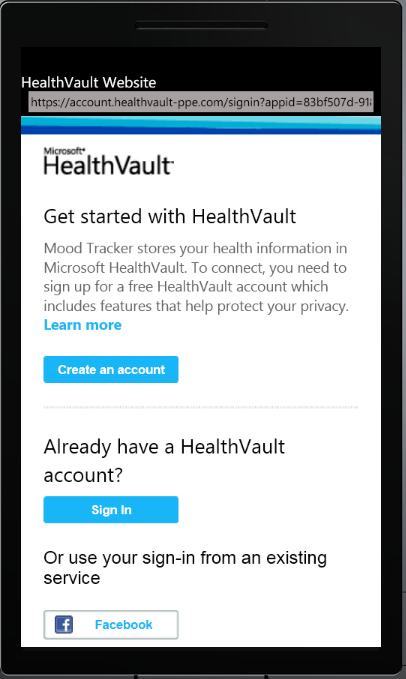This screenshot has width=406, height=679.
Task: Open the Learn more link
Action: (83, 325)
